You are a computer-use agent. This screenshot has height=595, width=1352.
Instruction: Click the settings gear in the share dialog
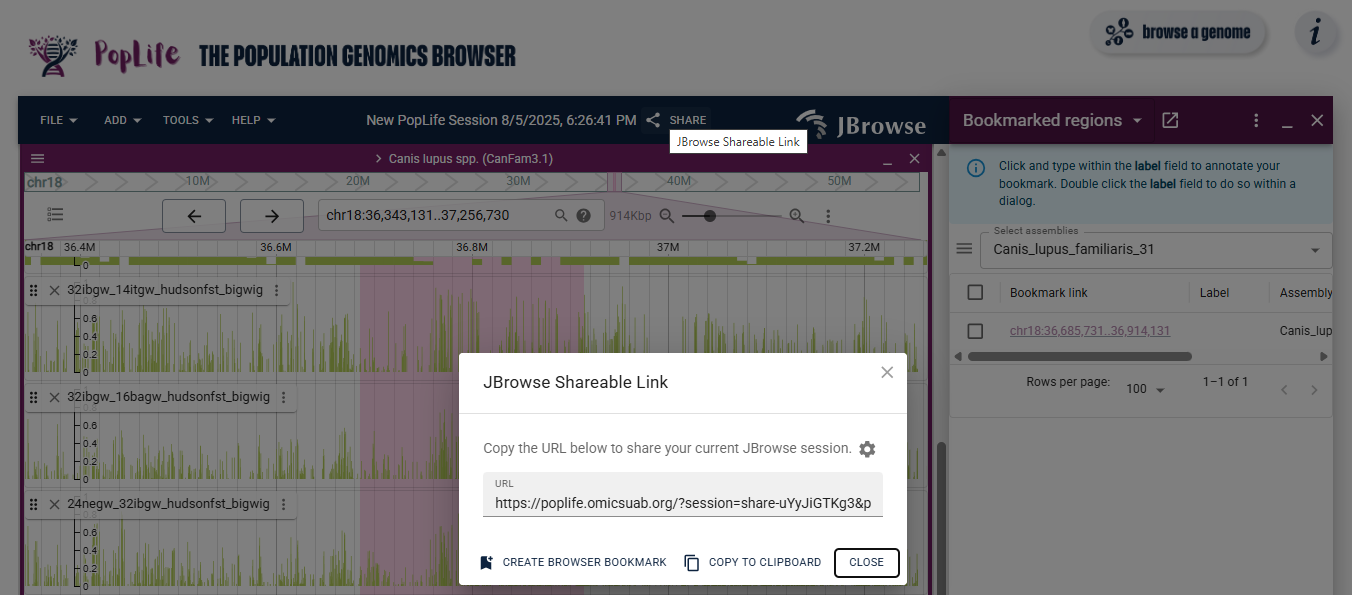coord(867,449)
